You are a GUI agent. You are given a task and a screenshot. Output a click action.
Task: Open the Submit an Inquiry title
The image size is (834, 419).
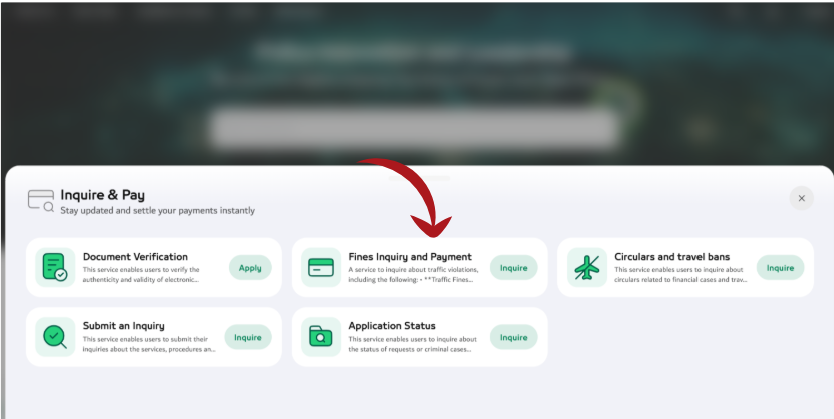click(123, 325)
